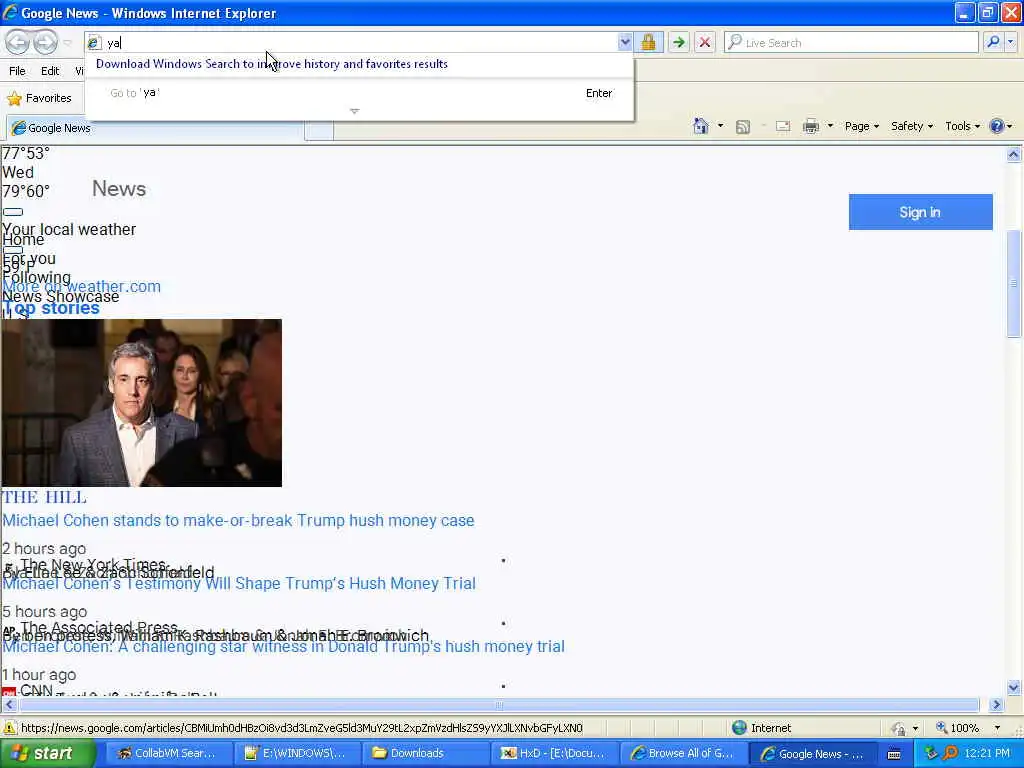The height and width of the screenshot is (768, 1024).
Task: Switch to Browse All of G... taskbar window
Action: (x=683, y=754)
